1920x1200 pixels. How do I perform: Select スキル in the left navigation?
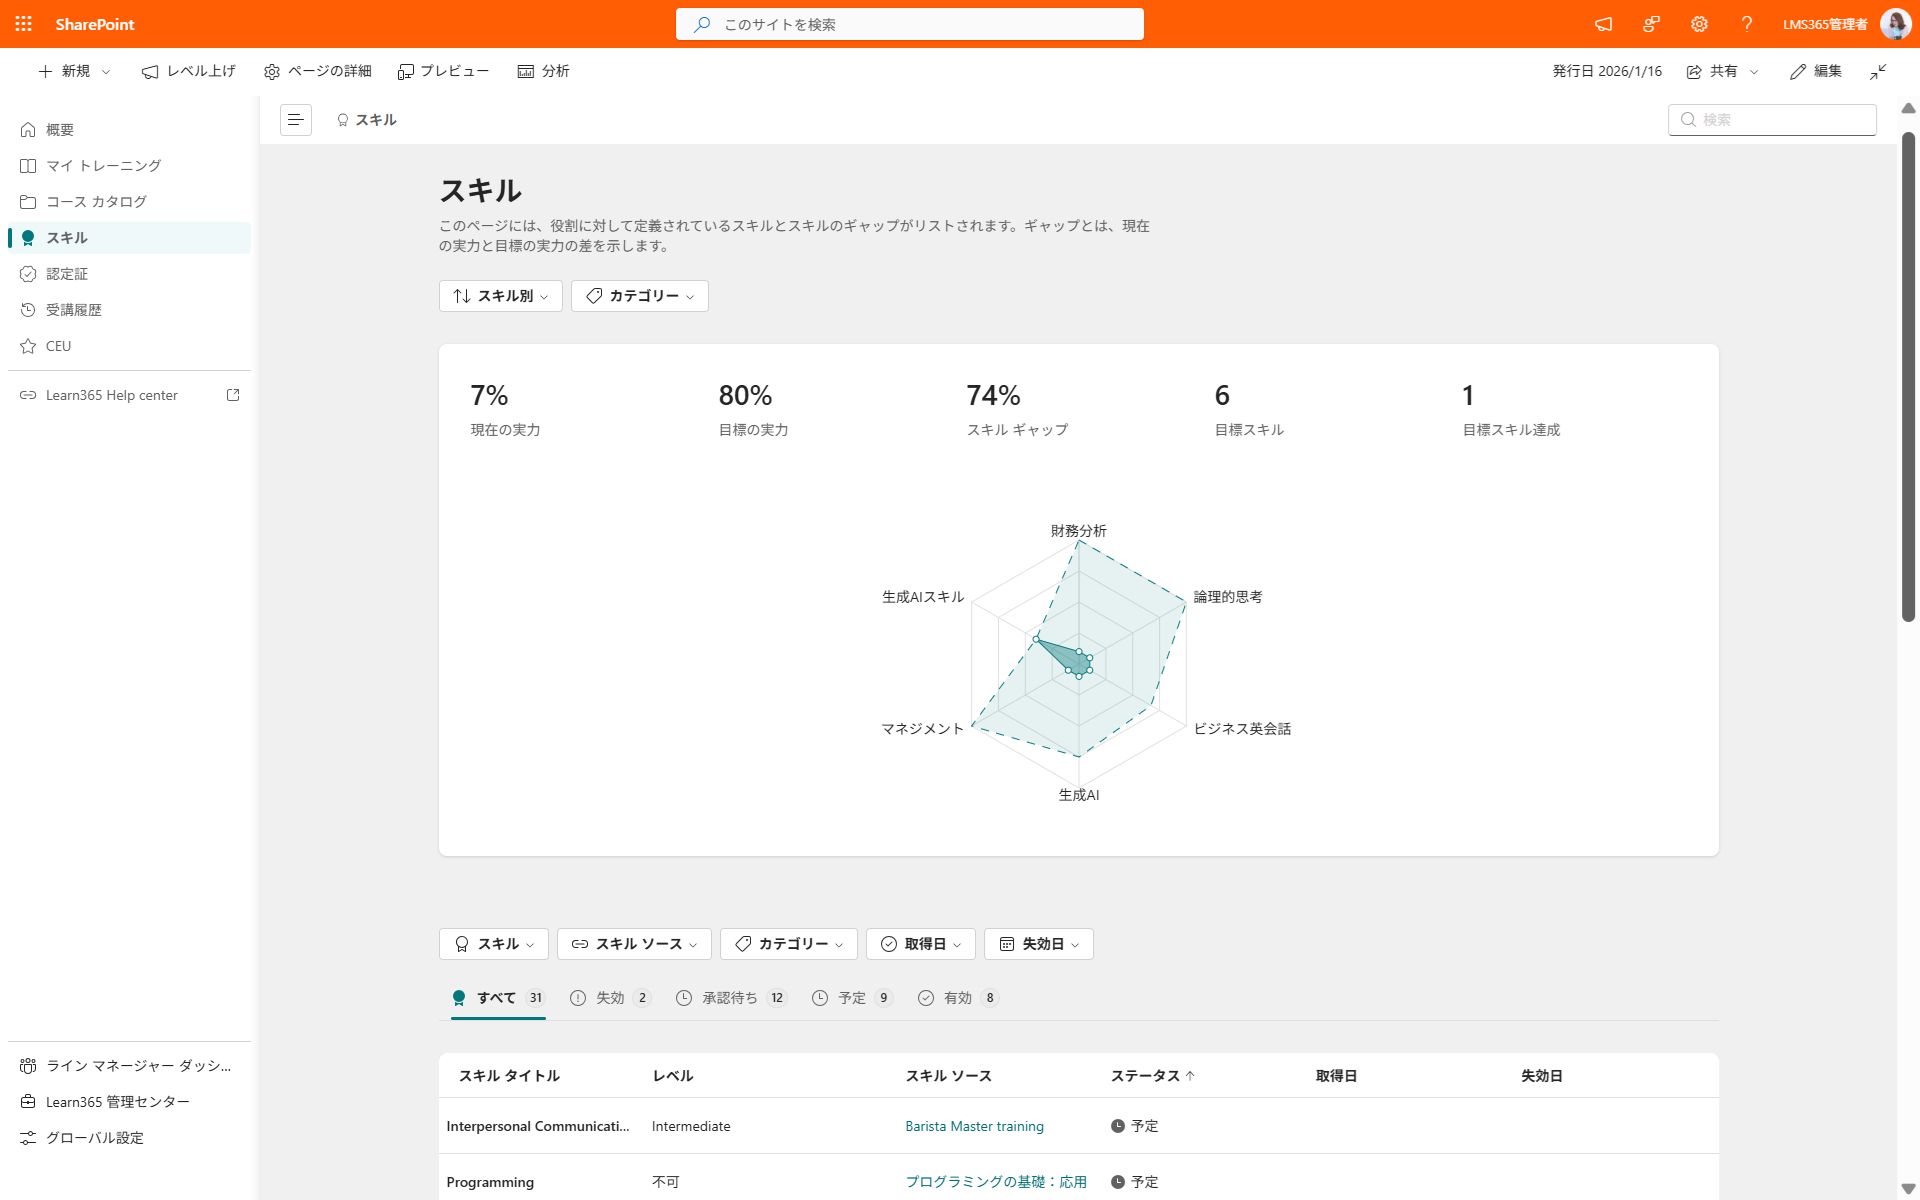click(130, 238)
